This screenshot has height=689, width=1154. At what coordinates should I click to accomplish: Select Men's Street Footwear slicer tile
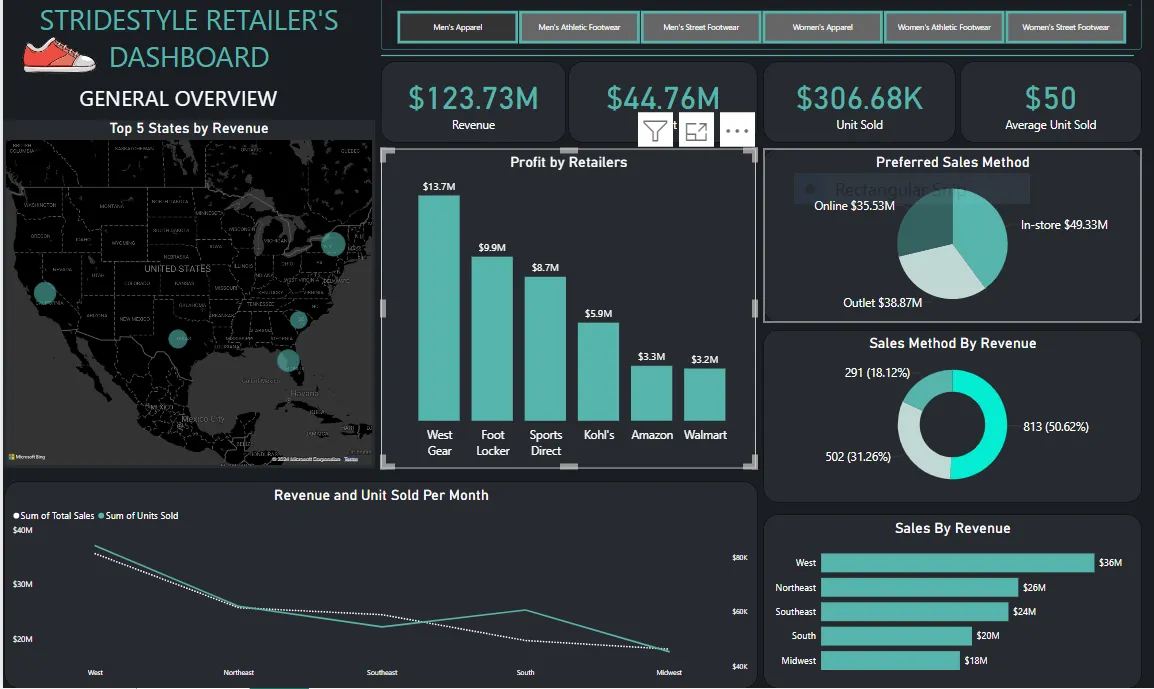point(701,27)
